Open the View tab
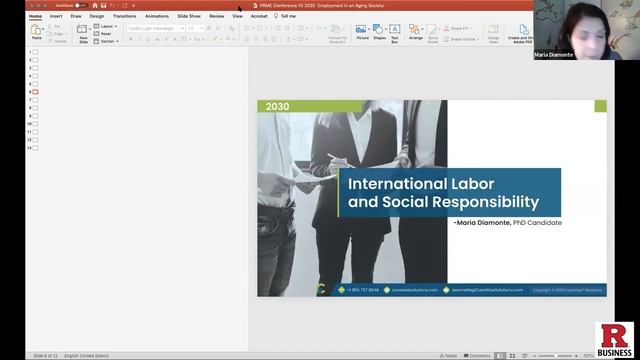Screen dimensions: 640x360 [x=238, y=16]
